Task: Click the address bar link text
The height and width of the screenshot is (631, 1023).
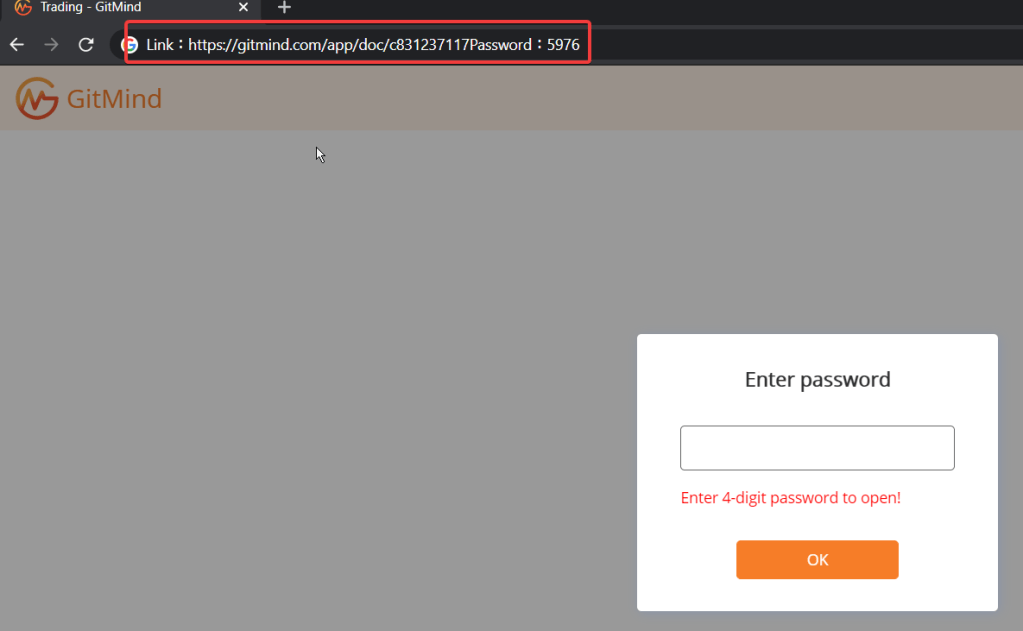Action: [x=363, y=44]
